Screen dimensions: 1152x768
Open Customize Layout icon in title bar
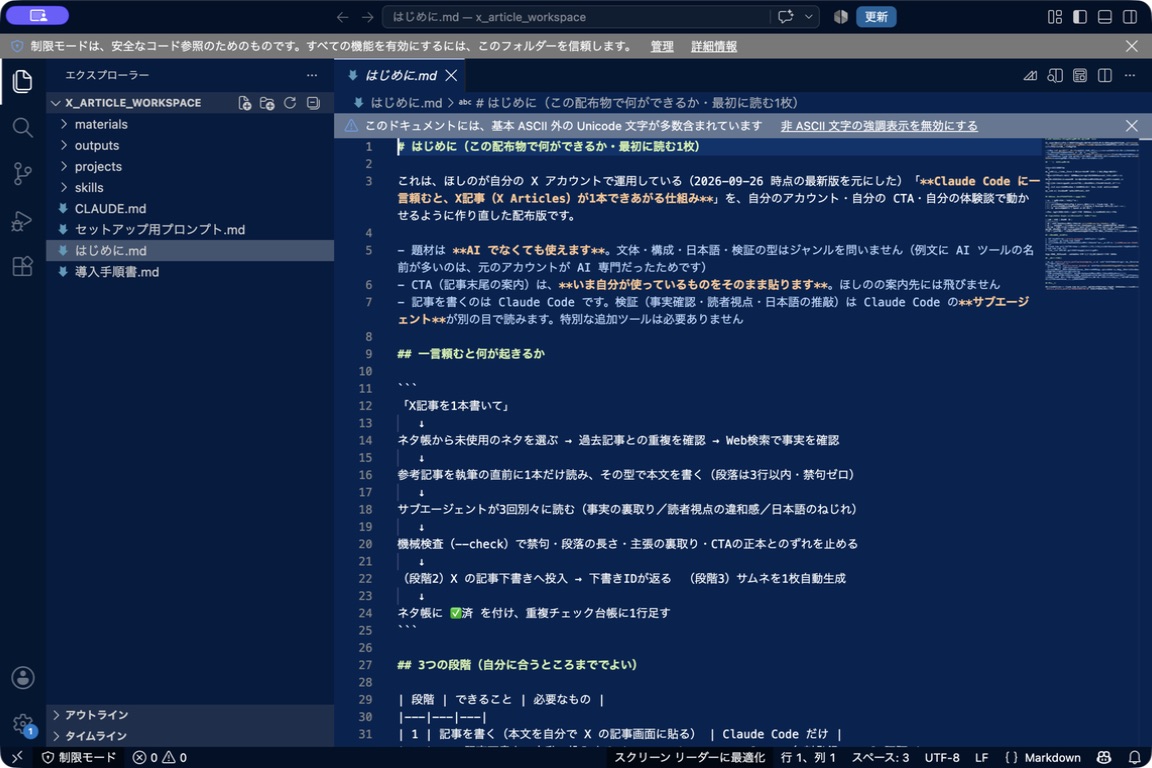[1055, 17]
